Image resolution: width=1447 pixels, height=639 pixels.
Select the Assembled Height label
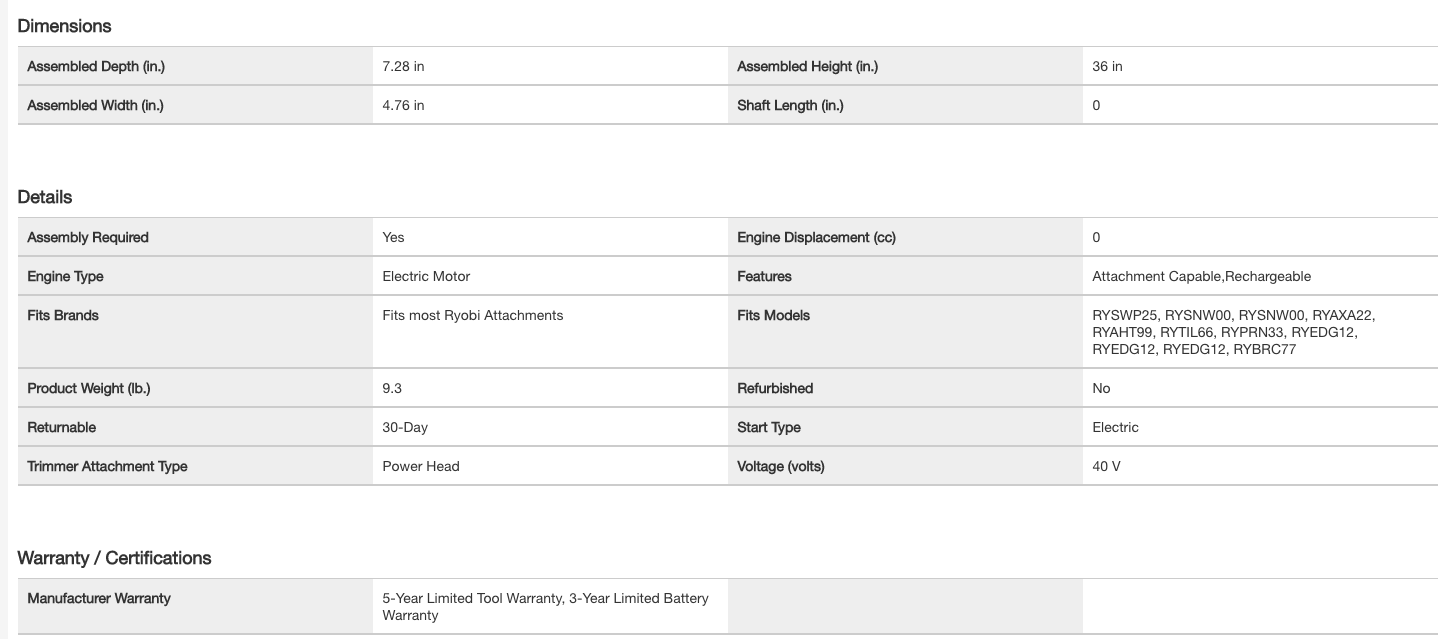[x=807, y=67]
